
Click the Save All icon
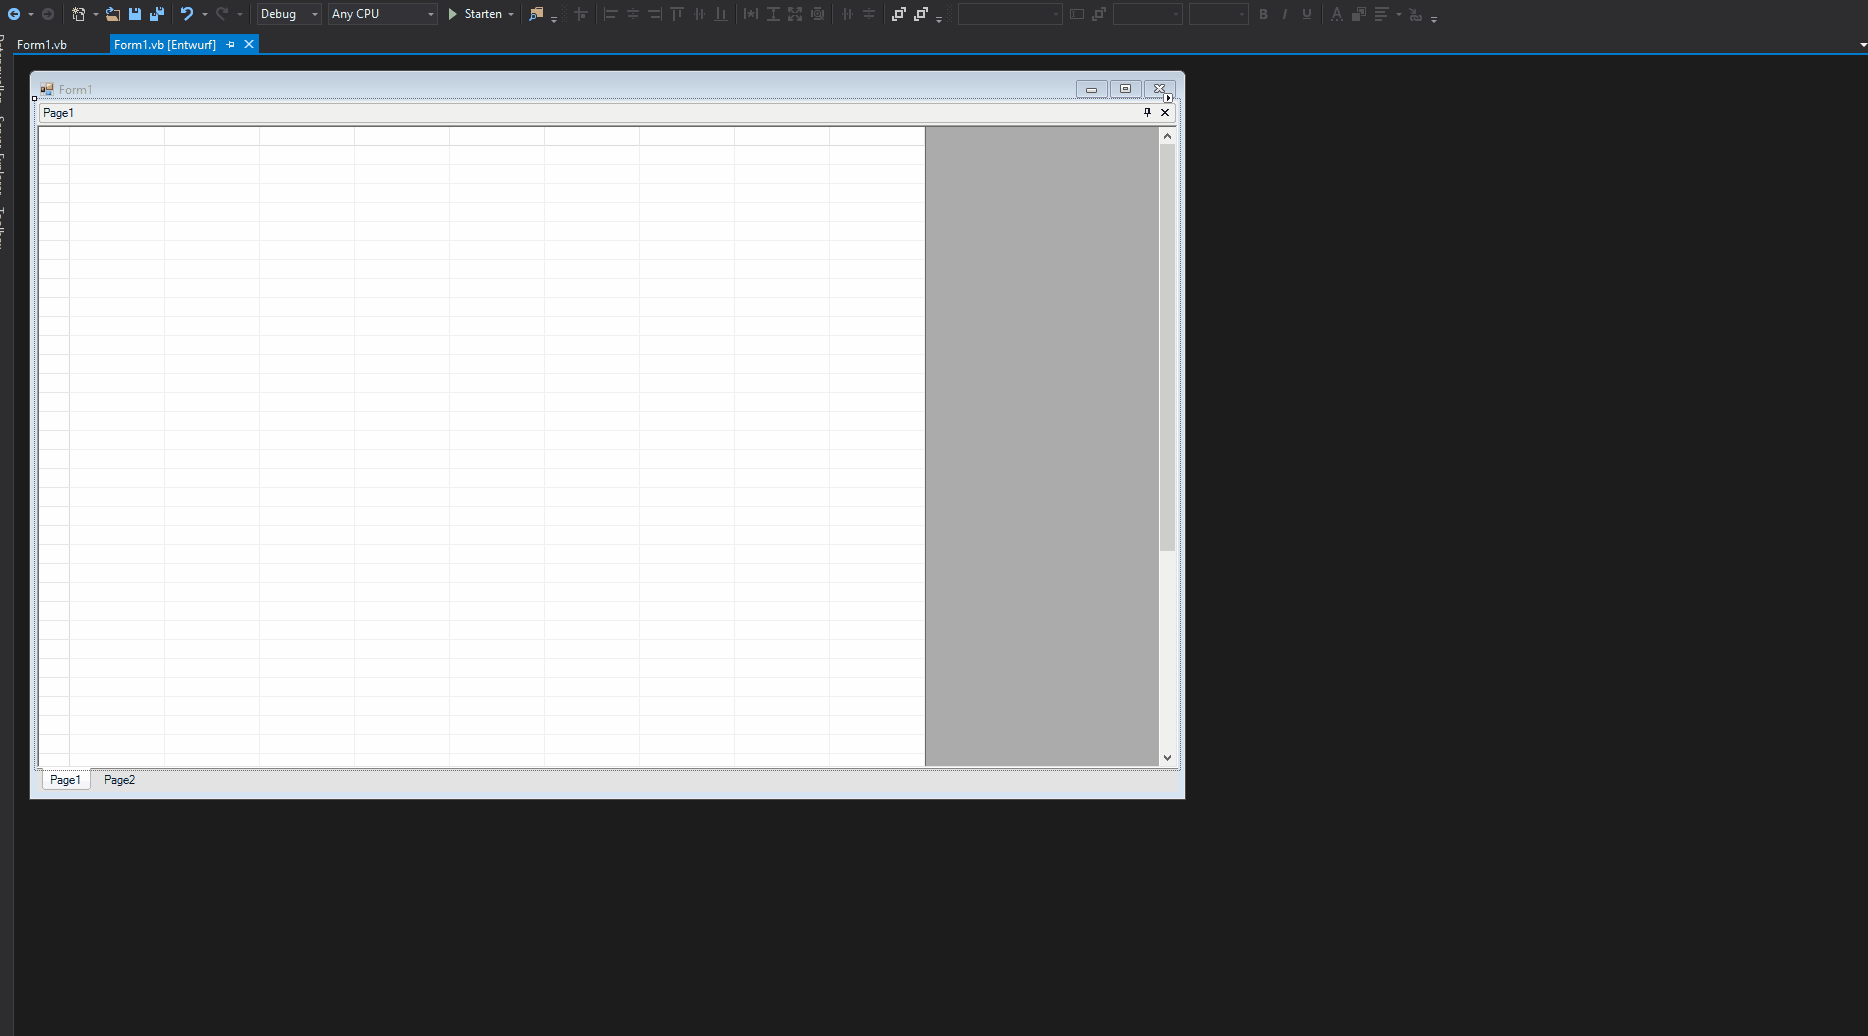tap(157, 14)
